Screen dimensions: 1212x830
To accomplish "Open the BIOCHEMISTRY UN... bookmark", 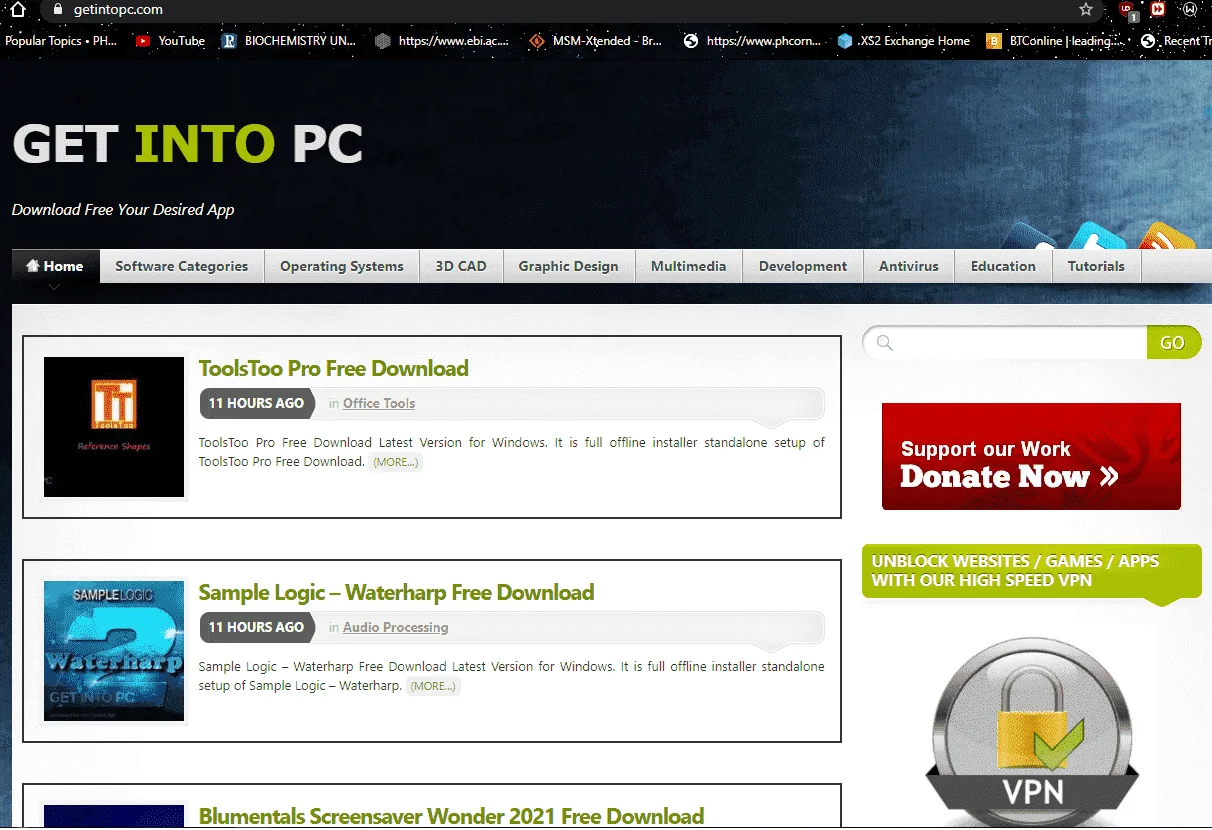I will [288, 41].
